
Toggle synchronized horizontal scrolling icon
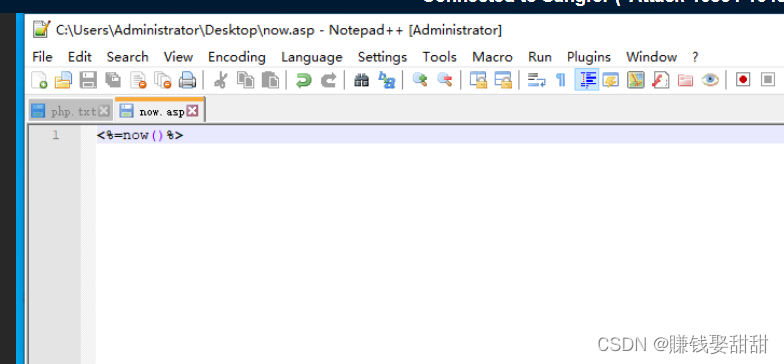(503, 80)
